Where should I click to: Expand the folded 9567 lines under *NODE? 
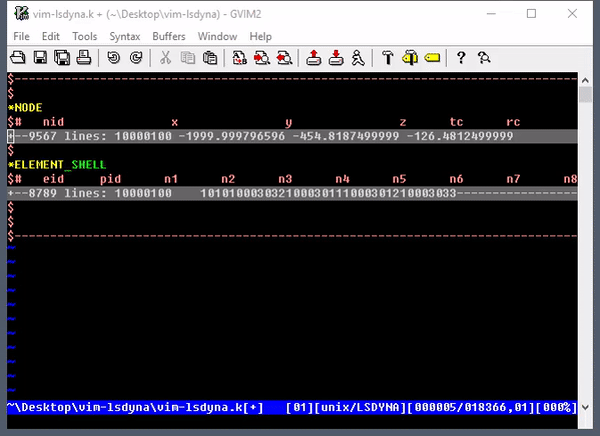click(292, 136)
